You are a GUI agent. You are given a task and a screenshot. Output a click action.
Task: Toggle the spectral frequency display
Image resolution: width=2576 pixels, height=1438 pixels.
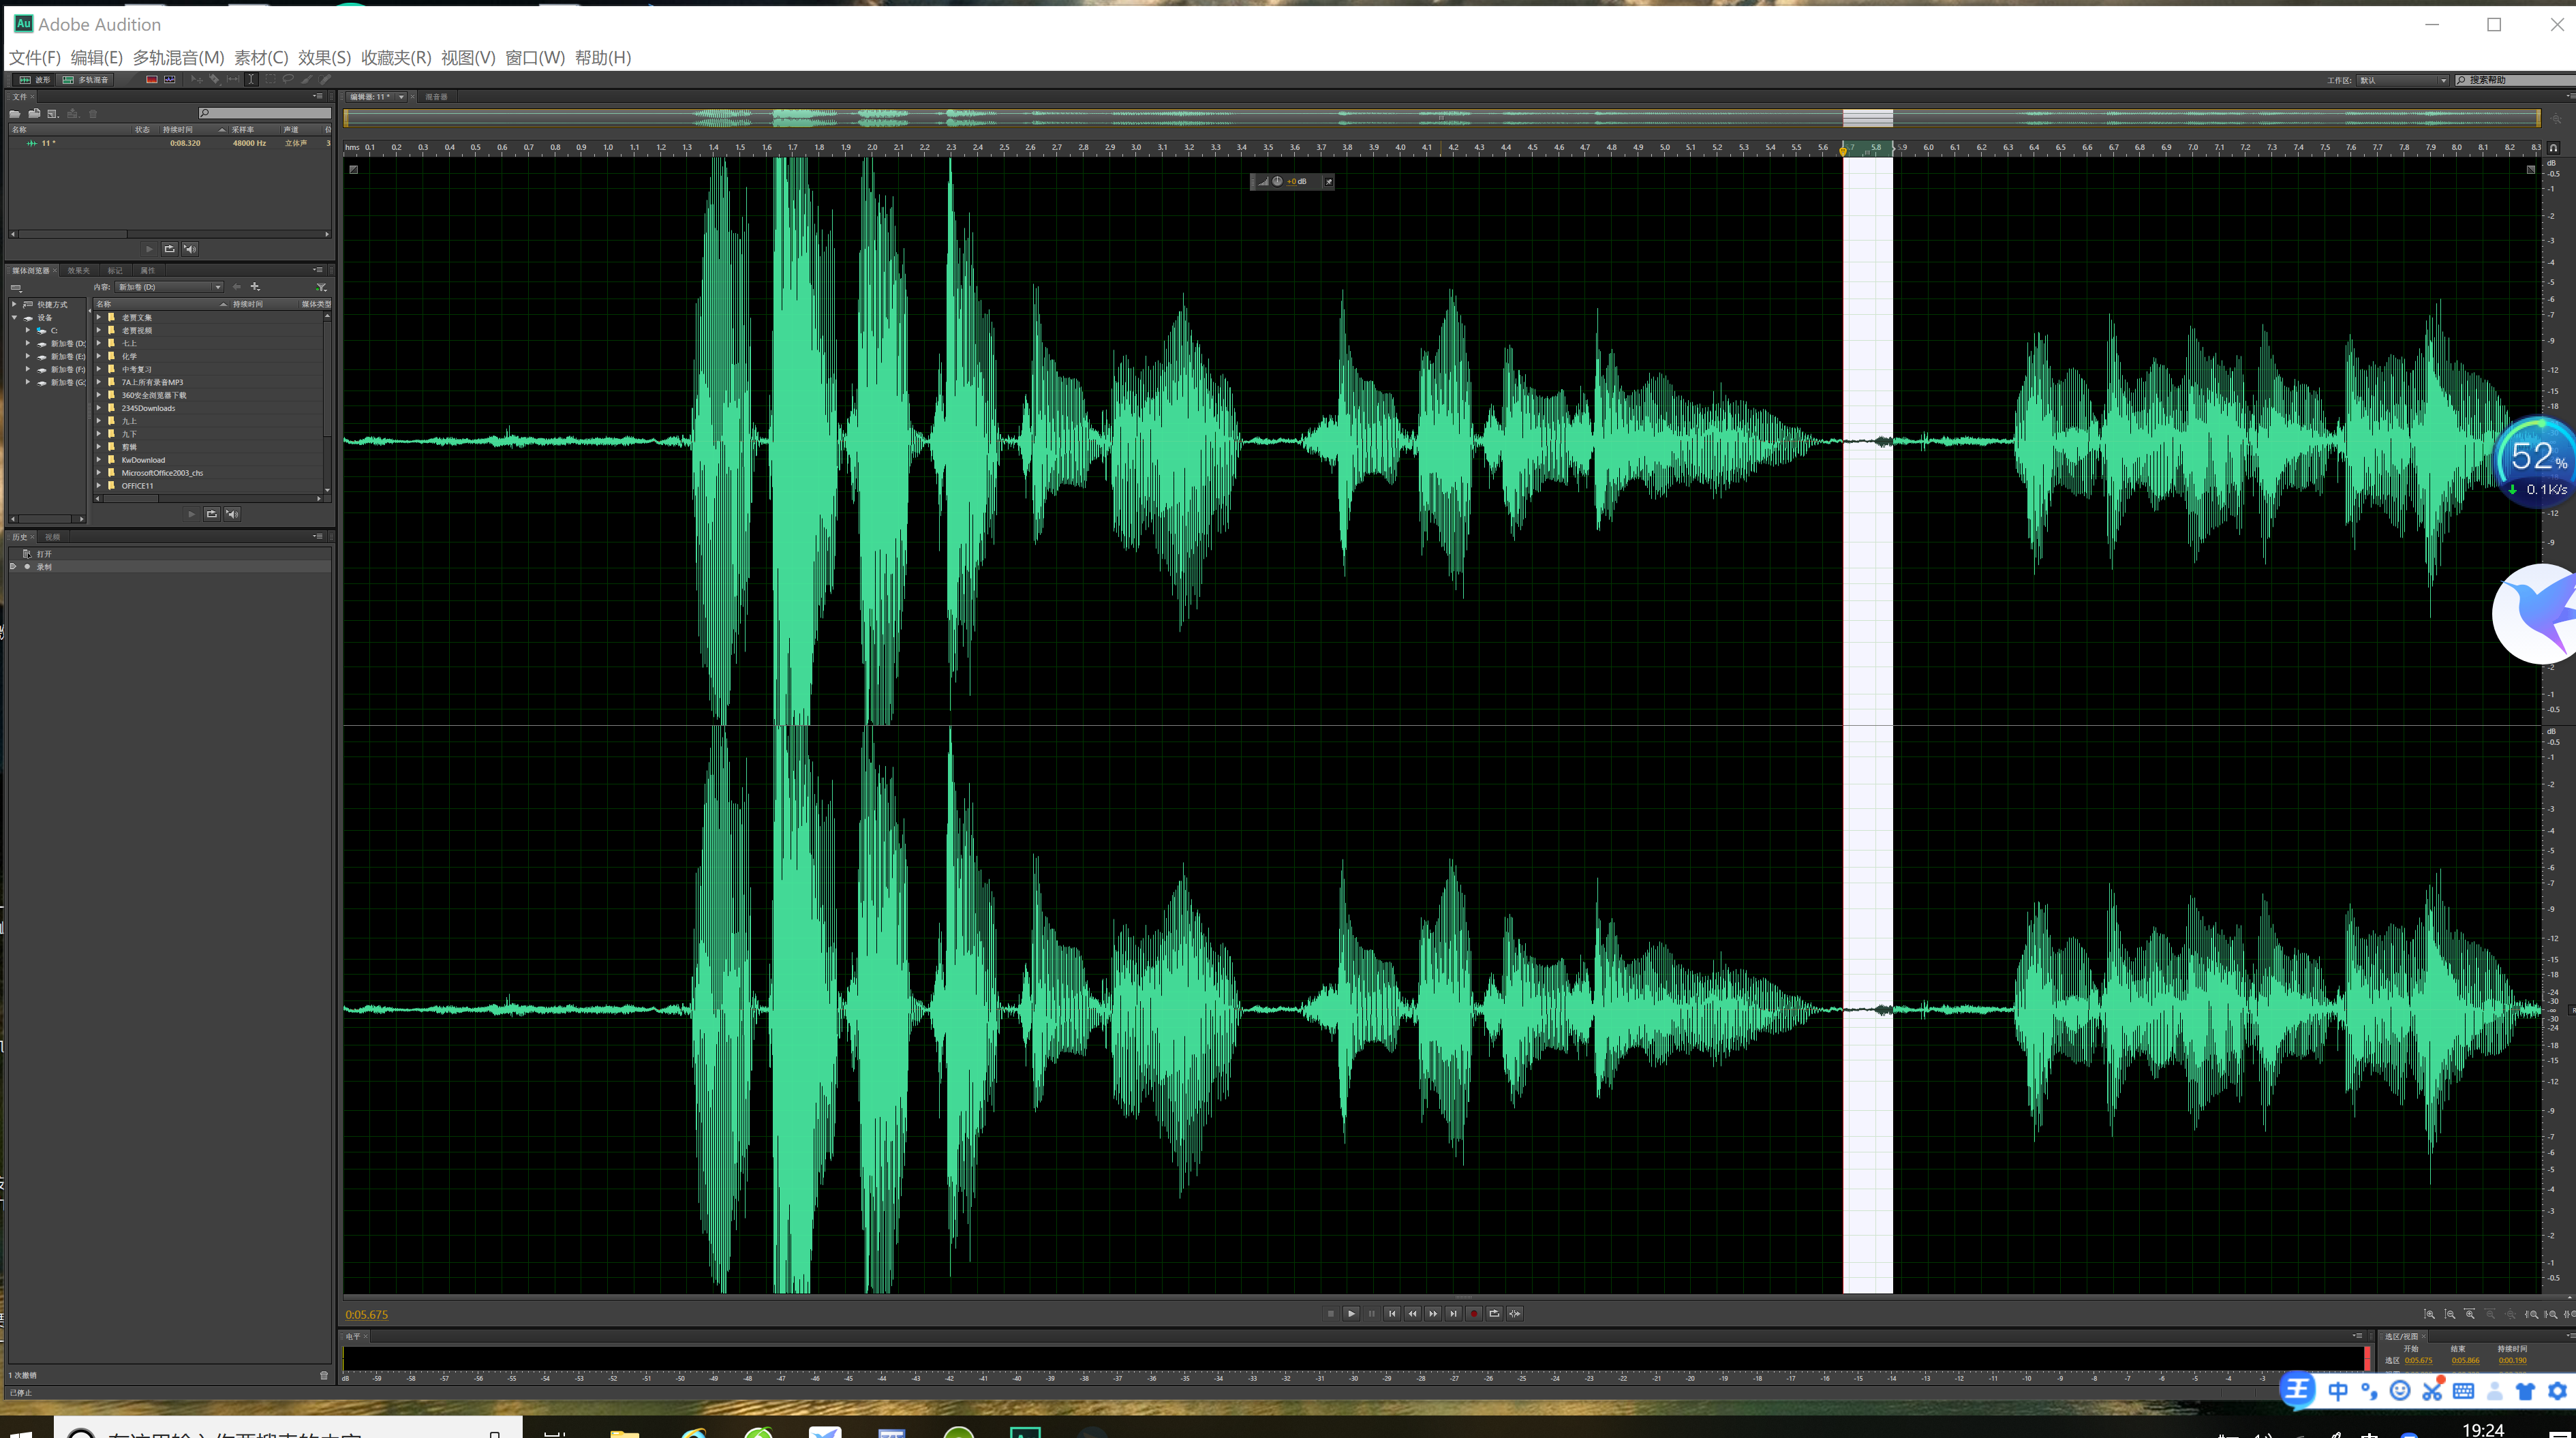coord(152,80)
